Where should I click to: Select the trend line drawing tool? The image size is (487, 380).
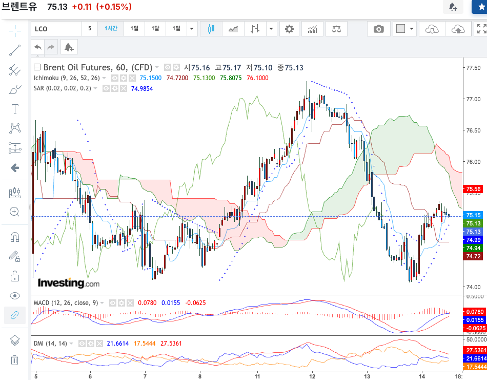click(15, 50)
